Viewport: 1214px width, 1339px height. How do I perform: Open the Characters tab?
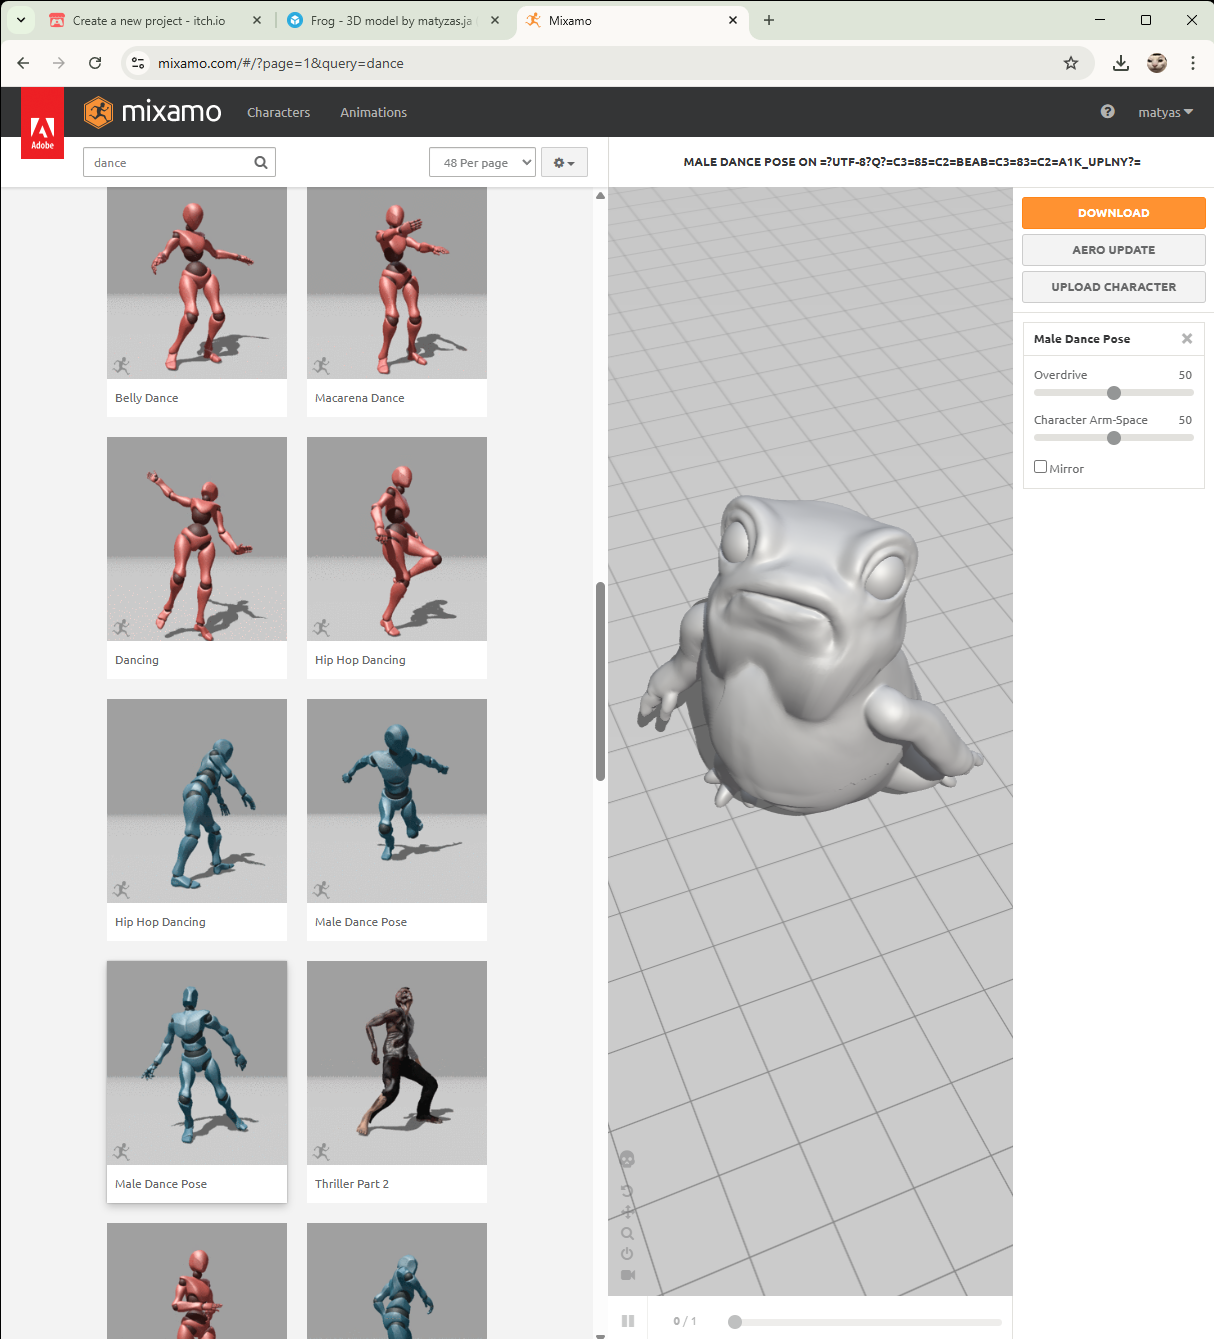pos(278,113)
